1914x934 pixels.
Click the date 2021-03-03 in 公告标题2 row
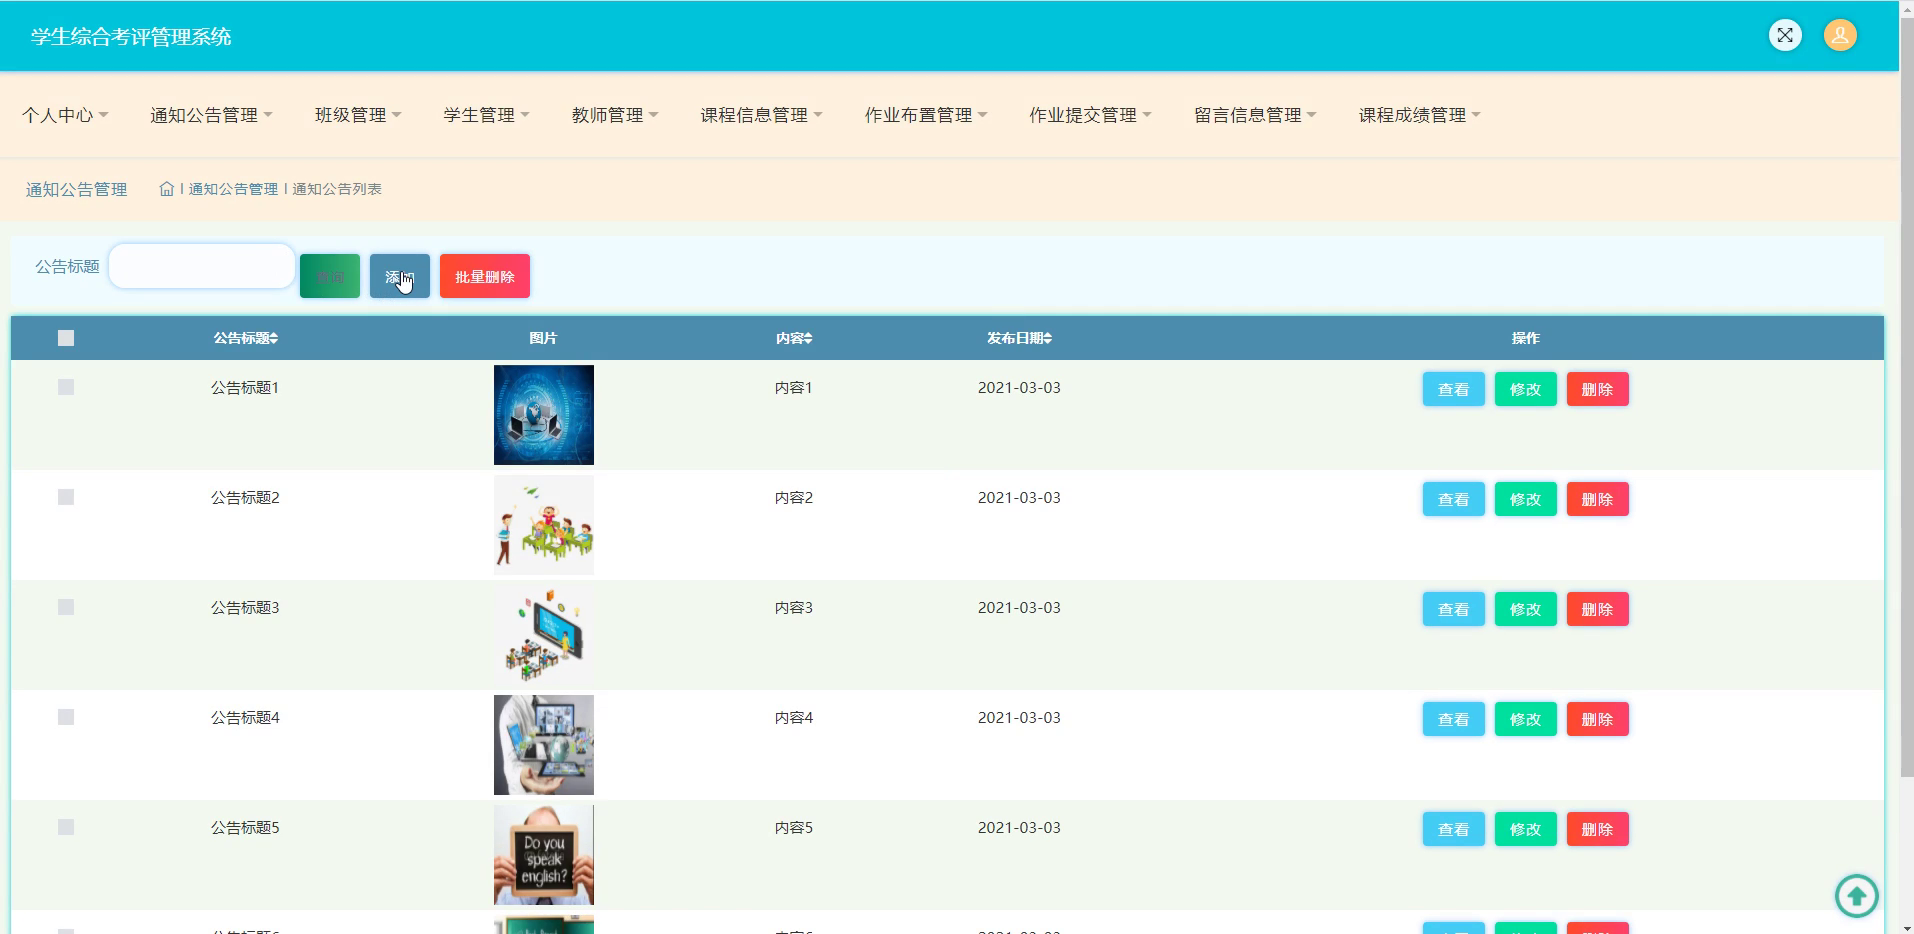(1019, 498)
